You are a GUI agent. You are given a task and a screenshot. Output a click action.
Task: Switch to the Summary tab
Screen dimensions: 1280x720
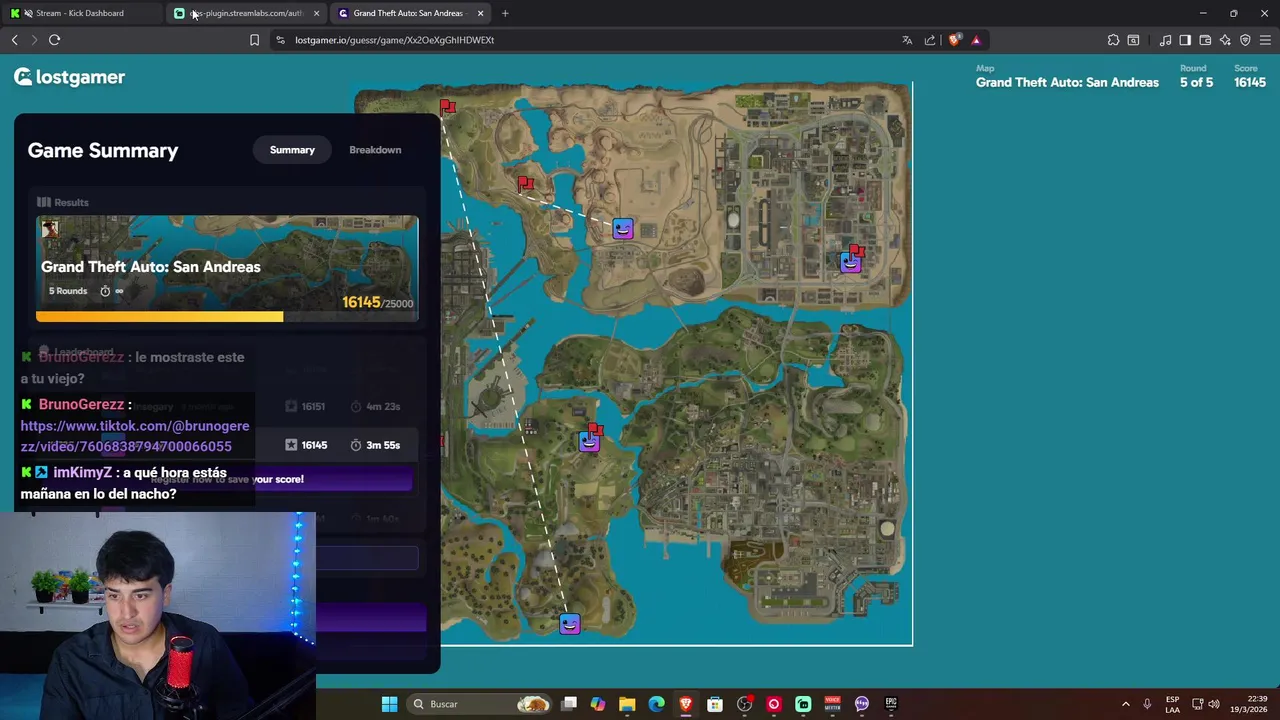tap(292, 150)
